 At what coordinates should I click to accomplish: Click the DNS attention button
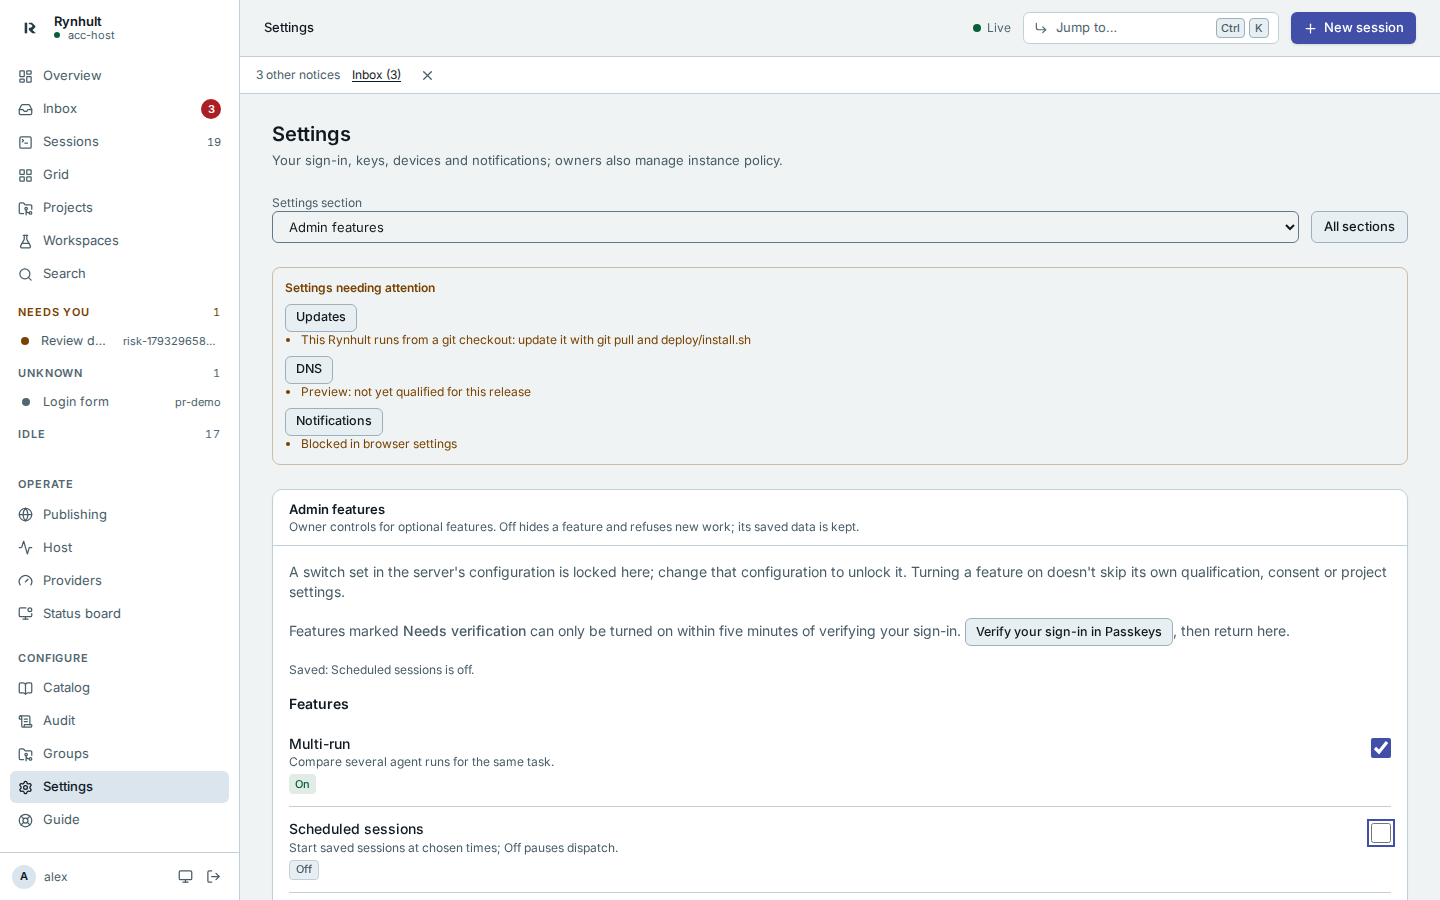pos(309,370)
